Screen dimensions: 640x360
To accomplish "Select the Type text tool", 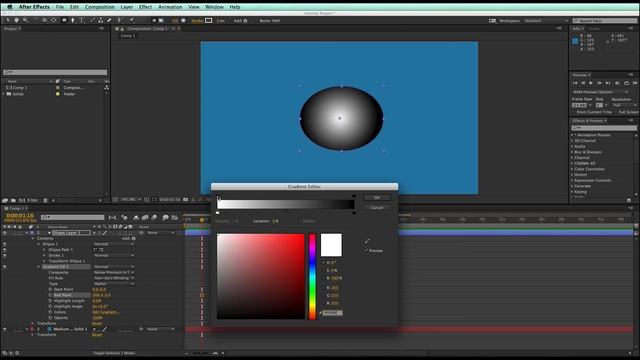I will coord(82,20).
